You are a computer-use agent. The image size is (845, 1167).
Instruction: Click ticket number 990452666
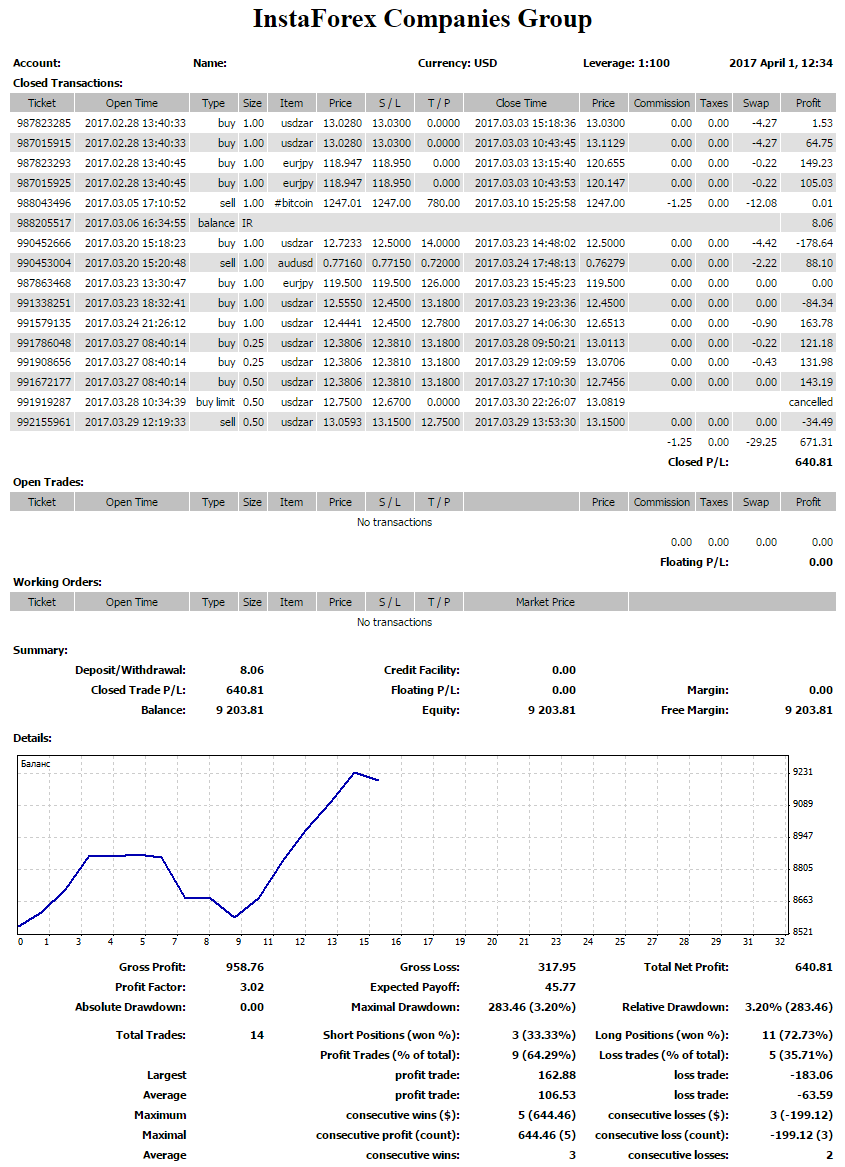[x=44, y=243]
